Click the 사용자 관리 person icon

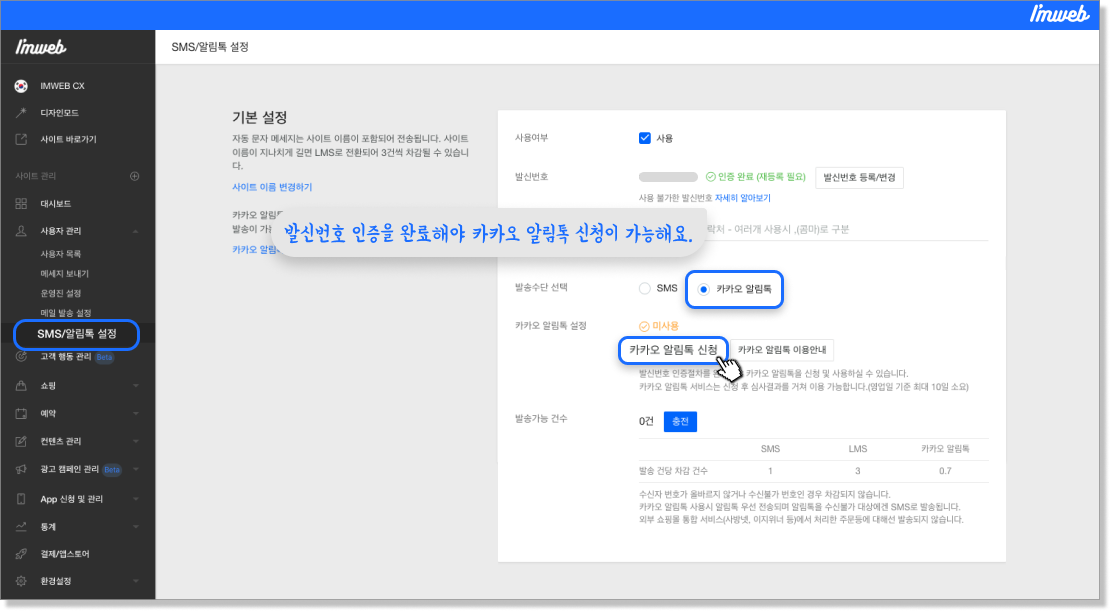click(21, 231)
